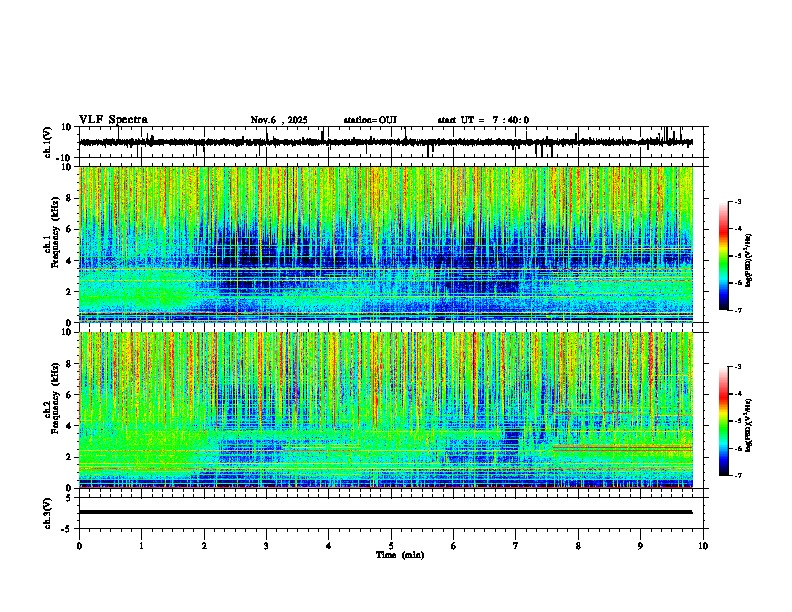792x612 pixels.
Task: Click time axis tick label '5'
Action: 391,546
